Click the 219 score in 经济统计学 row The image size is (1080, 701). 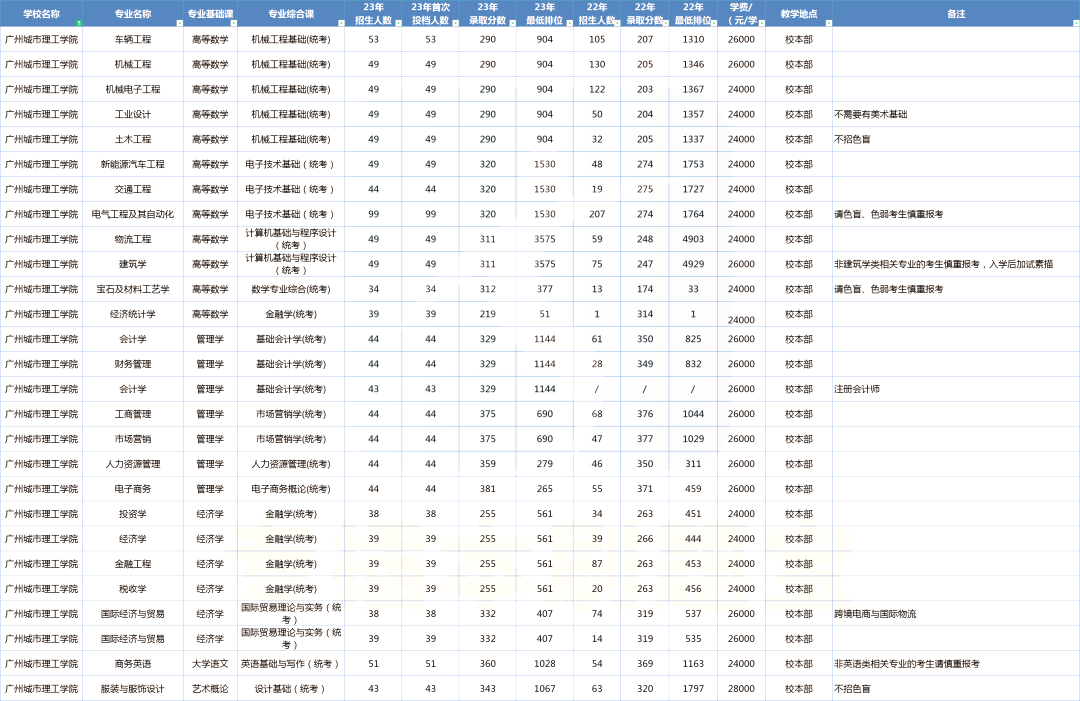(x=488, y=314)
